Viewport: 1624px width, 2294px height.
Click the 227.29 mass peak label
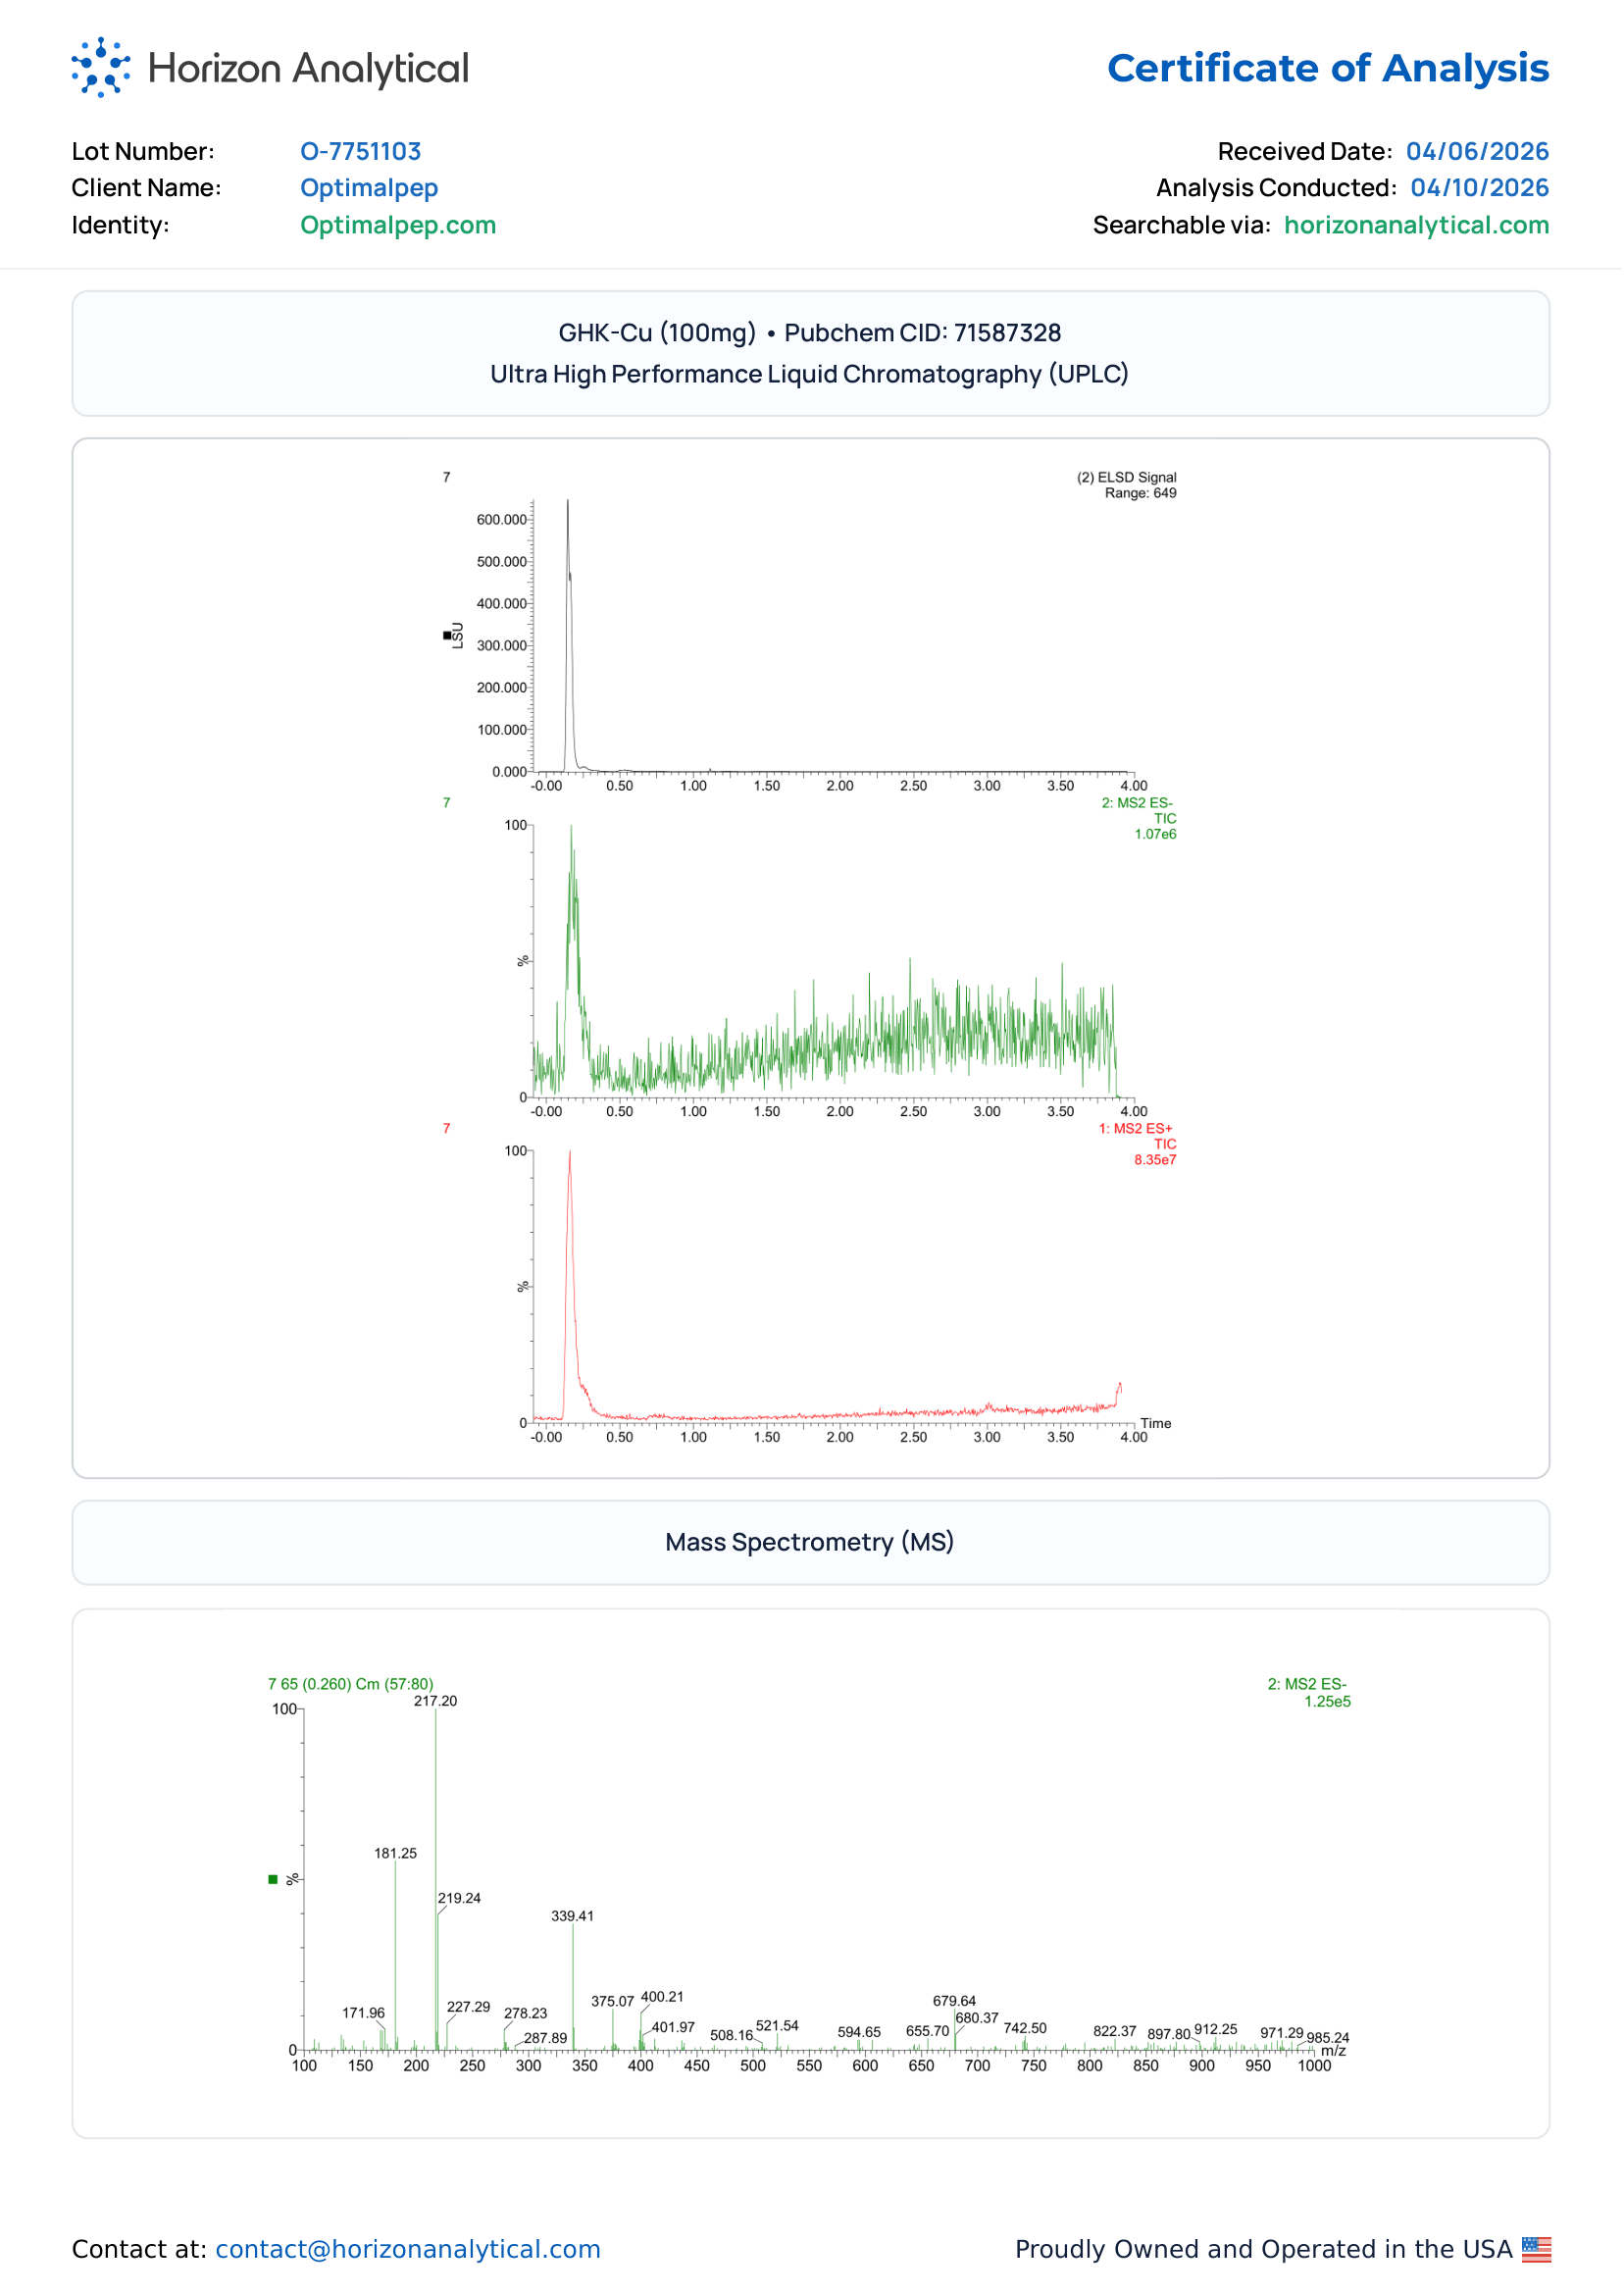[469, 2009]
